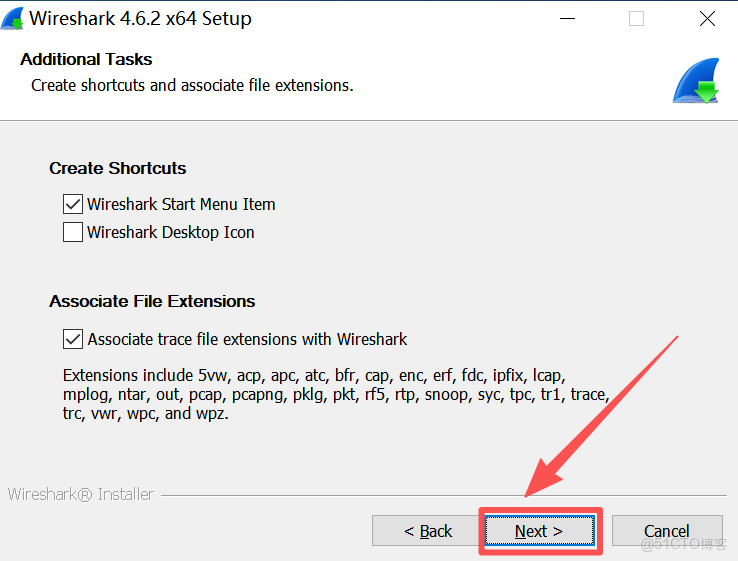Click the Wireshark installer logo with green arrow
Image resolution: width=738 pixels, height=561 pixels.
(x=696, y=81)
